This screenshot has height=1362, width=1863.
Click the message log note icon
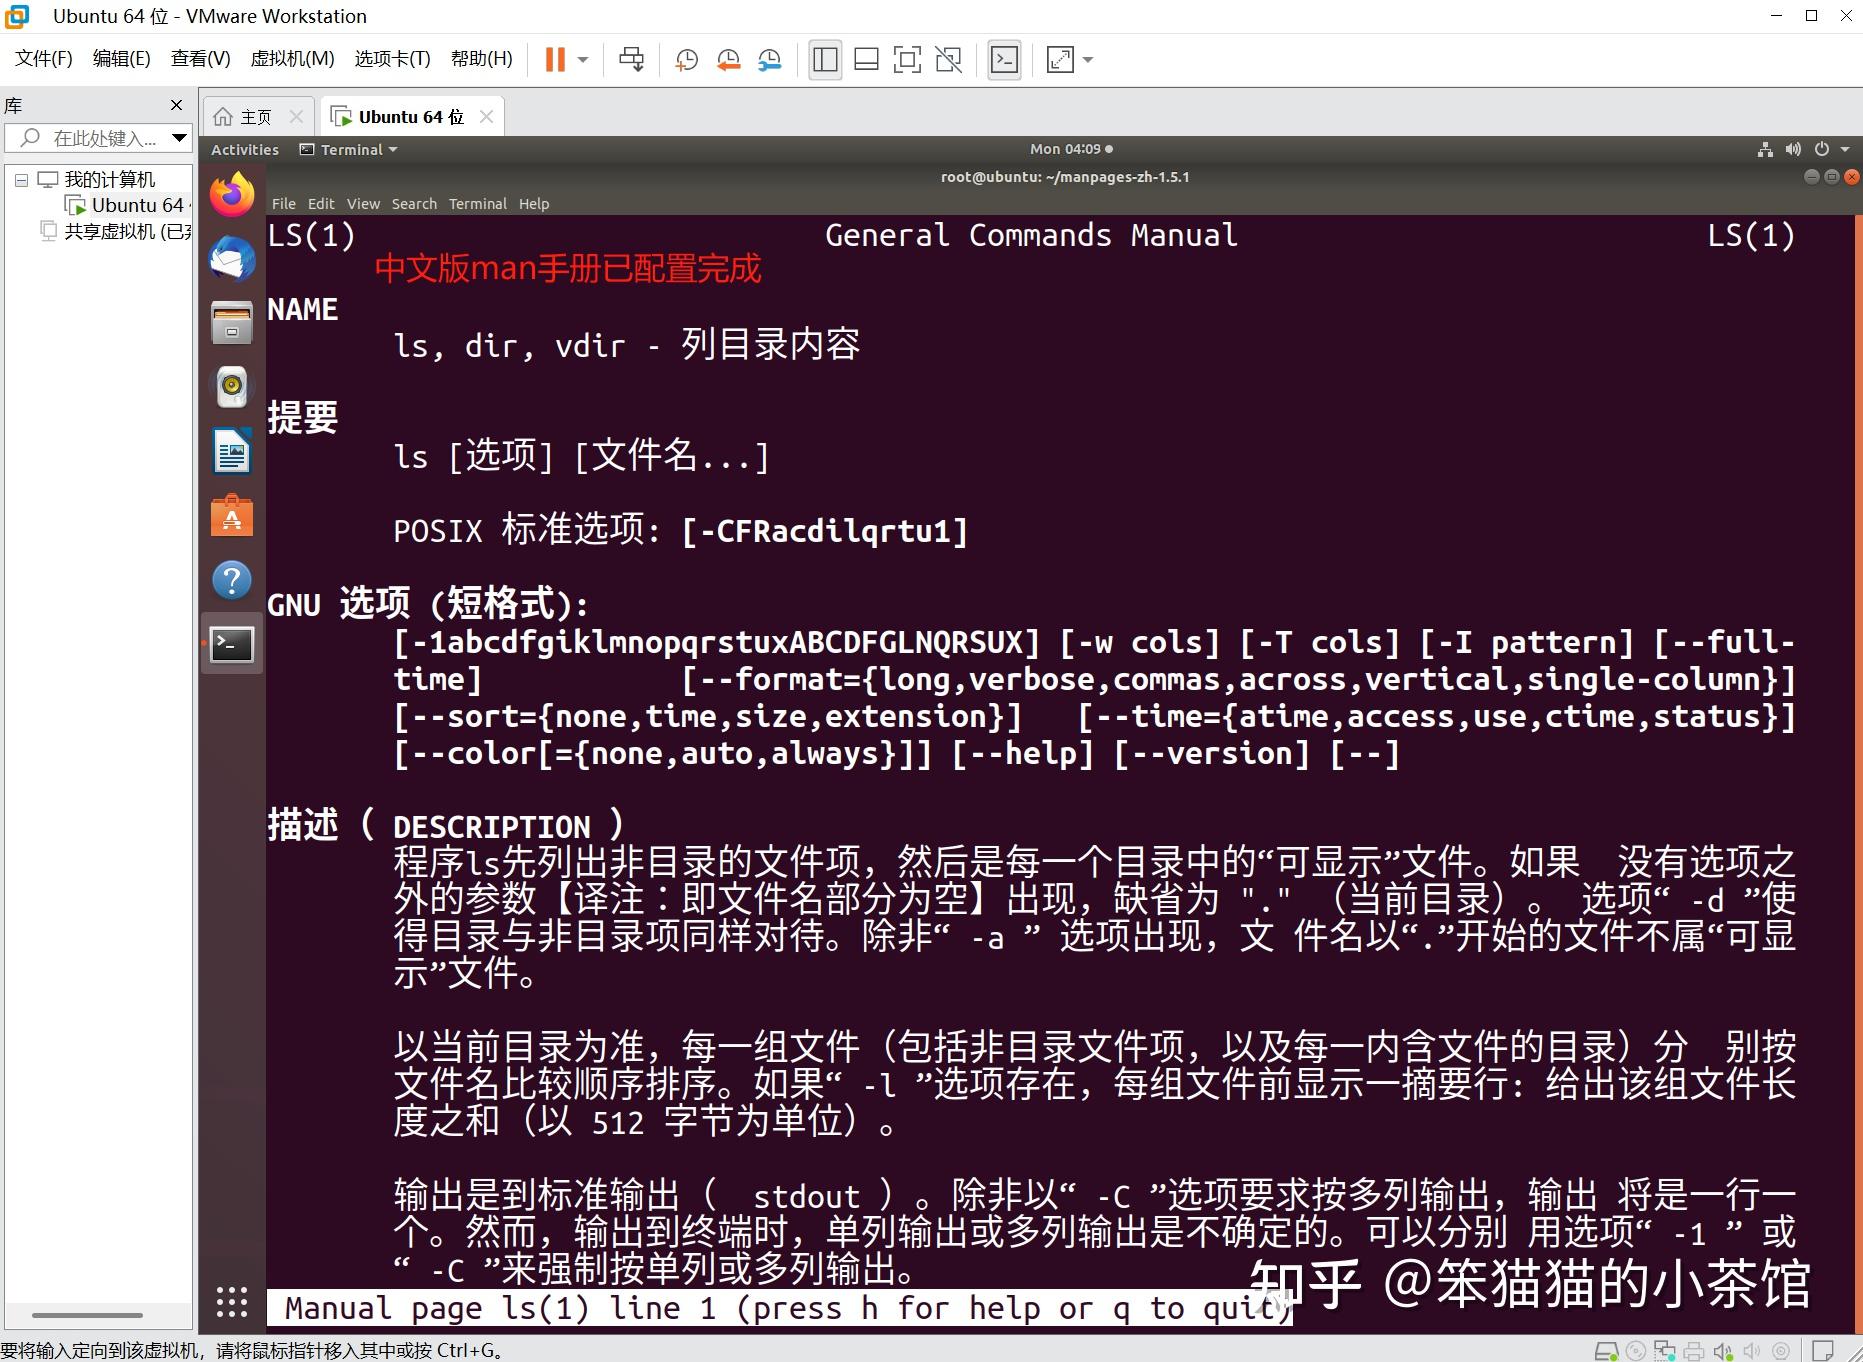click(x=1822, y=1351)
